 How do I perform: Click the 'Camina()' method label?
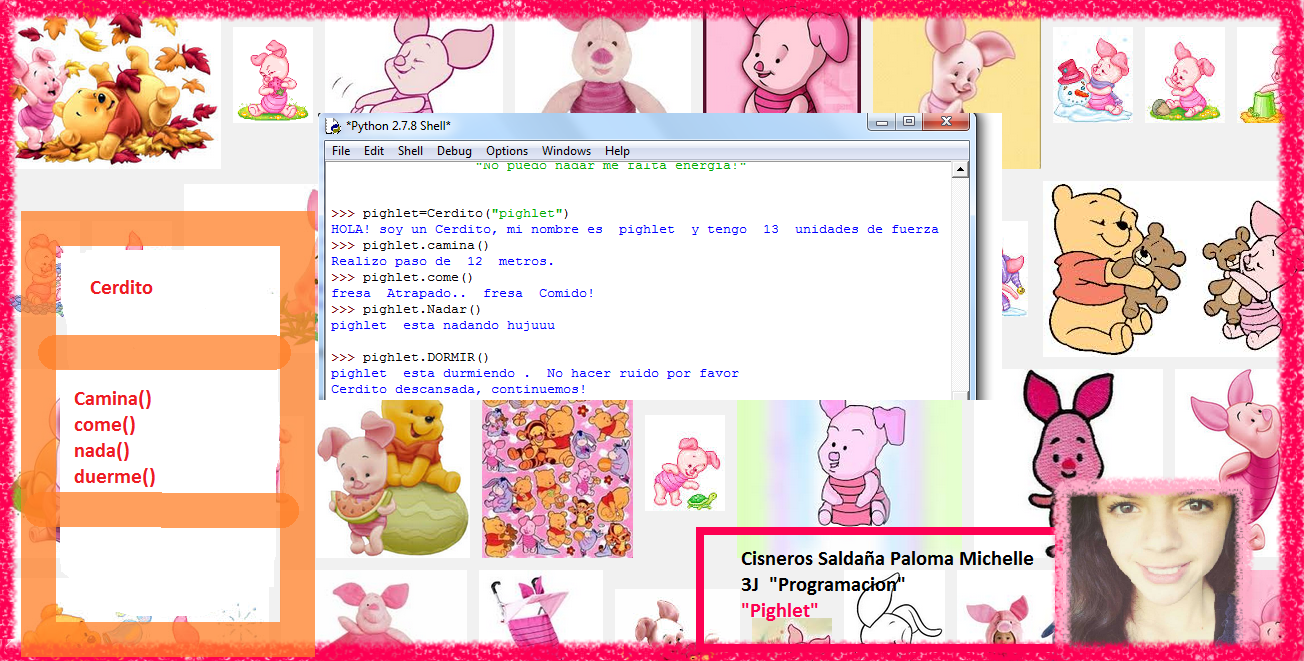pyautogui.click(x=113, y=399)
